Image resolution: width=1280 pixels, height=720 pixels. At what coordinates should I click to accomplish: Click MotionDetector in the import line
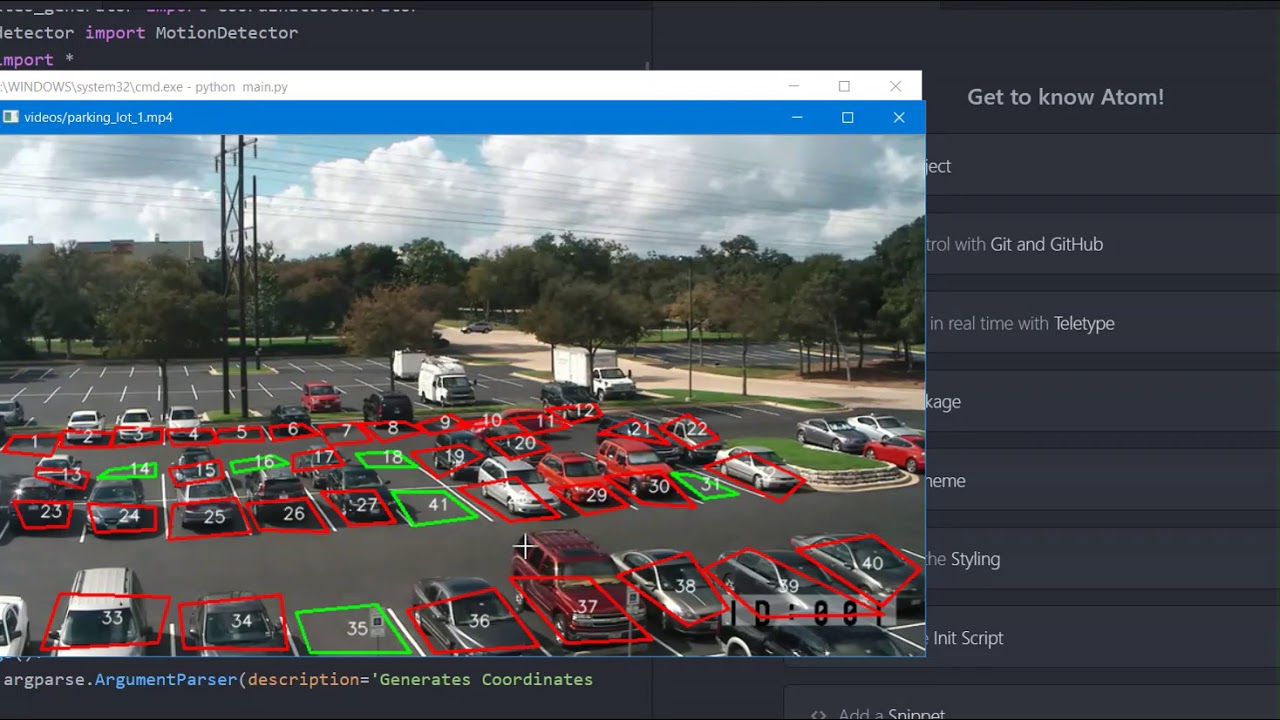[x=226, y=33]
